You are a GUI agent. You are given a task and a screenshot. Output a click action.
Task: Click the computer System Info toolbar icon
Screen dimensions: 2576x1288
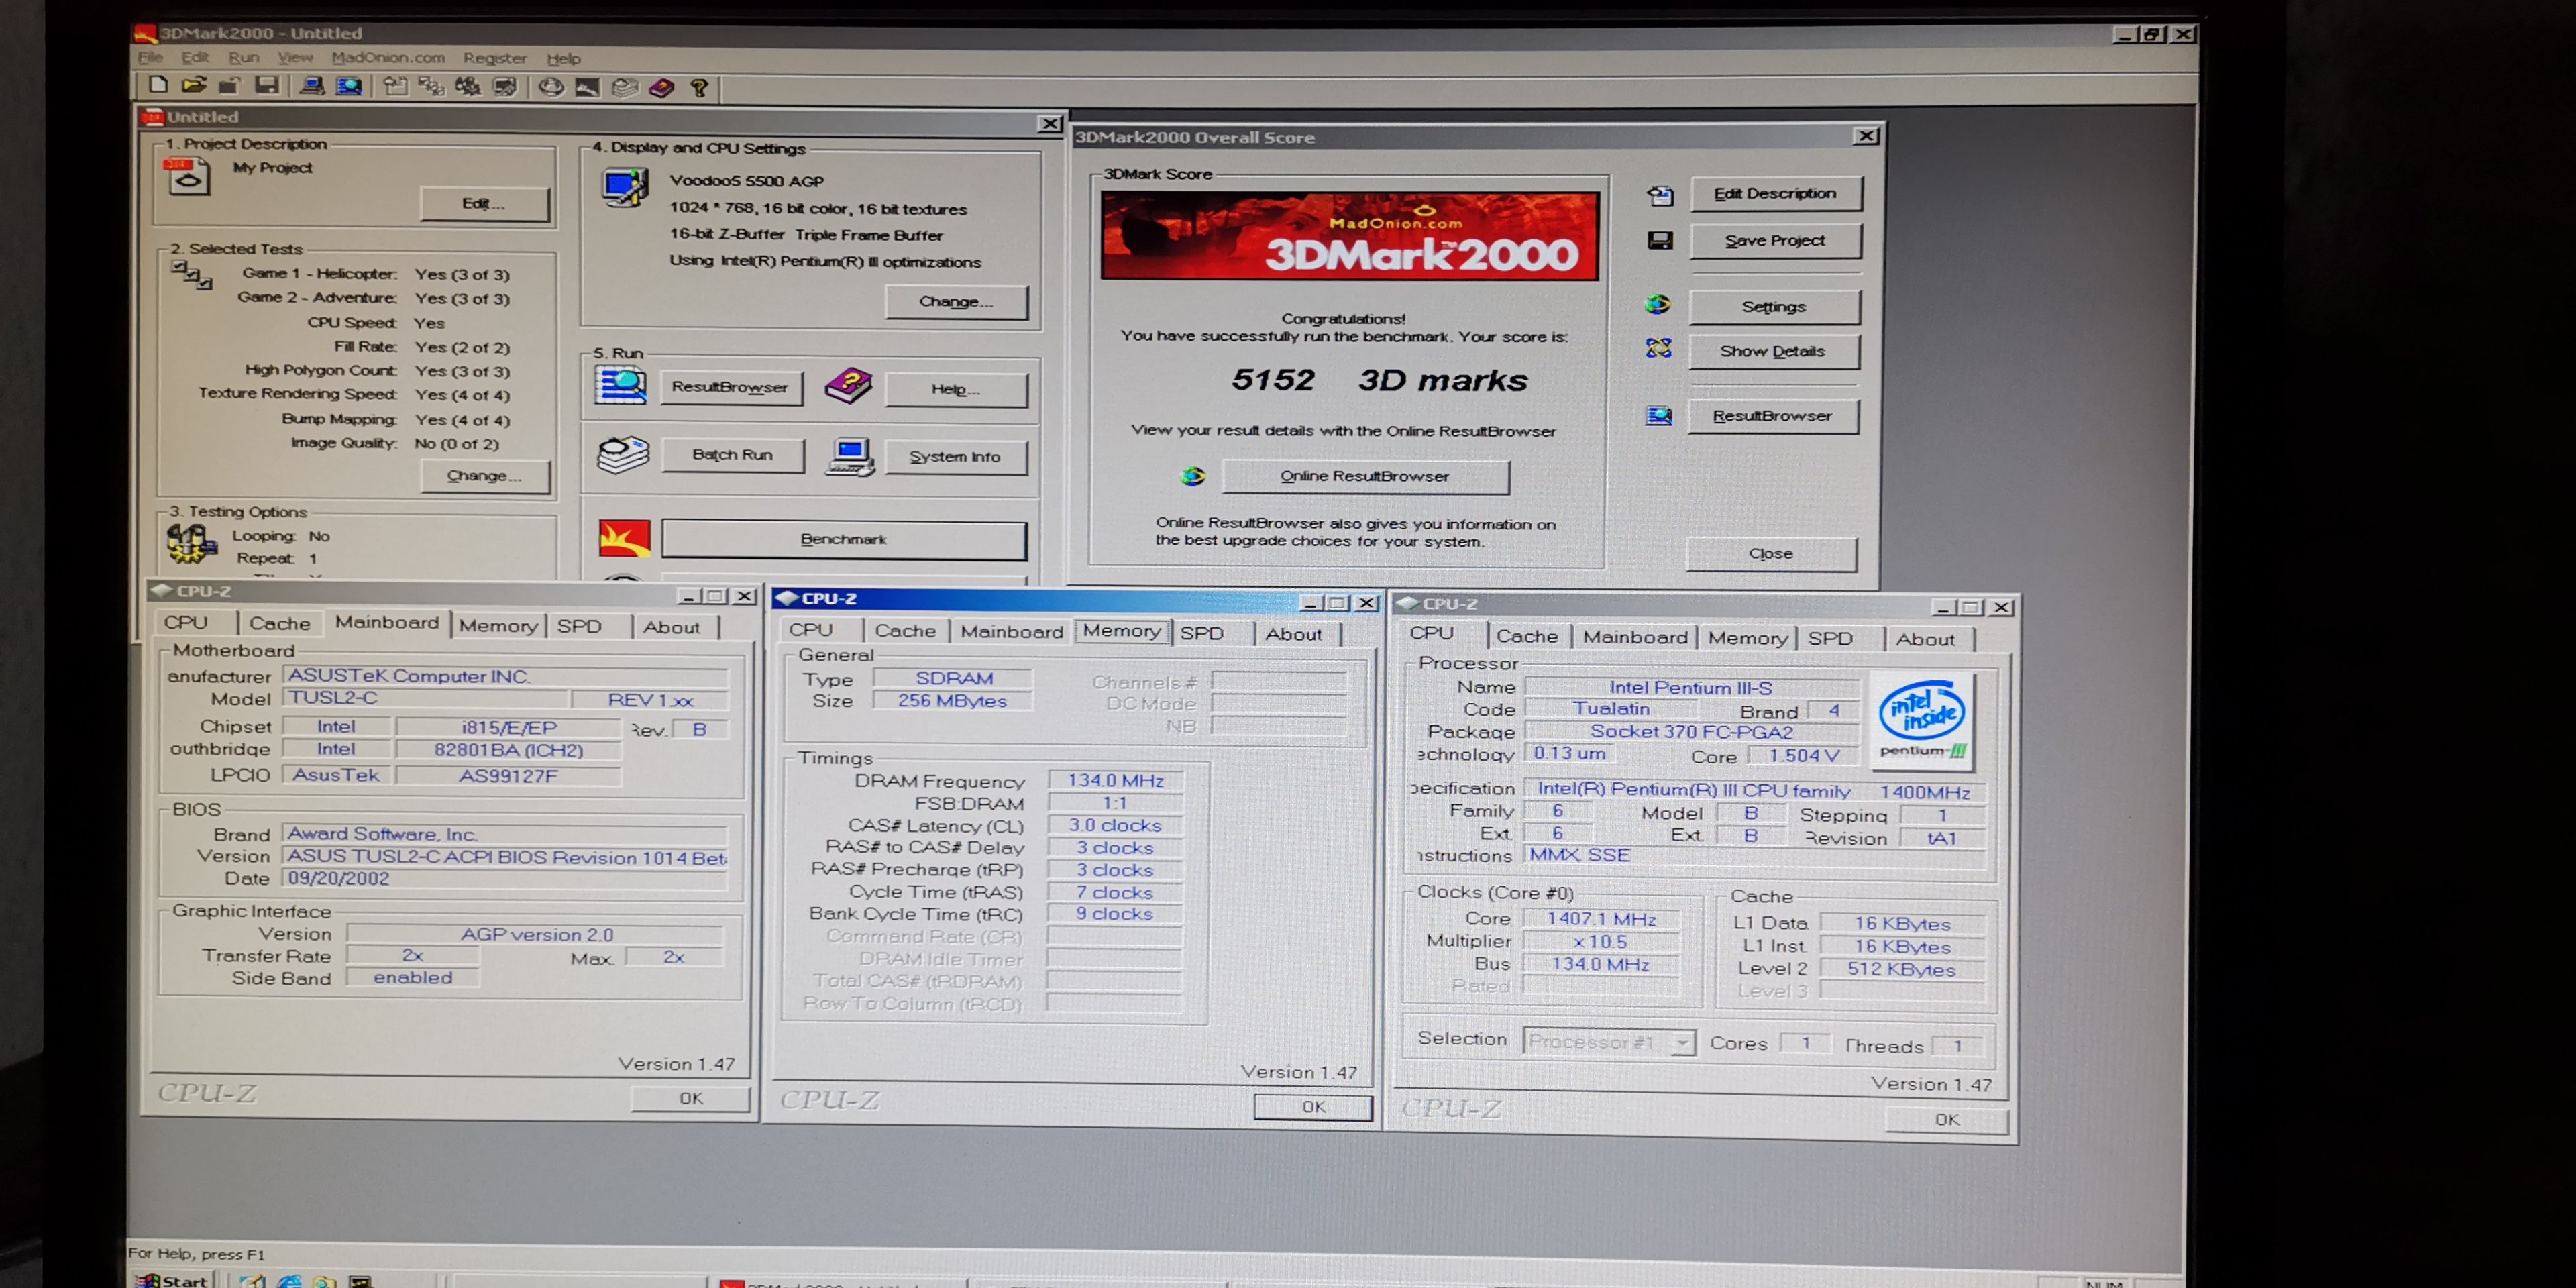click(312, 86)
